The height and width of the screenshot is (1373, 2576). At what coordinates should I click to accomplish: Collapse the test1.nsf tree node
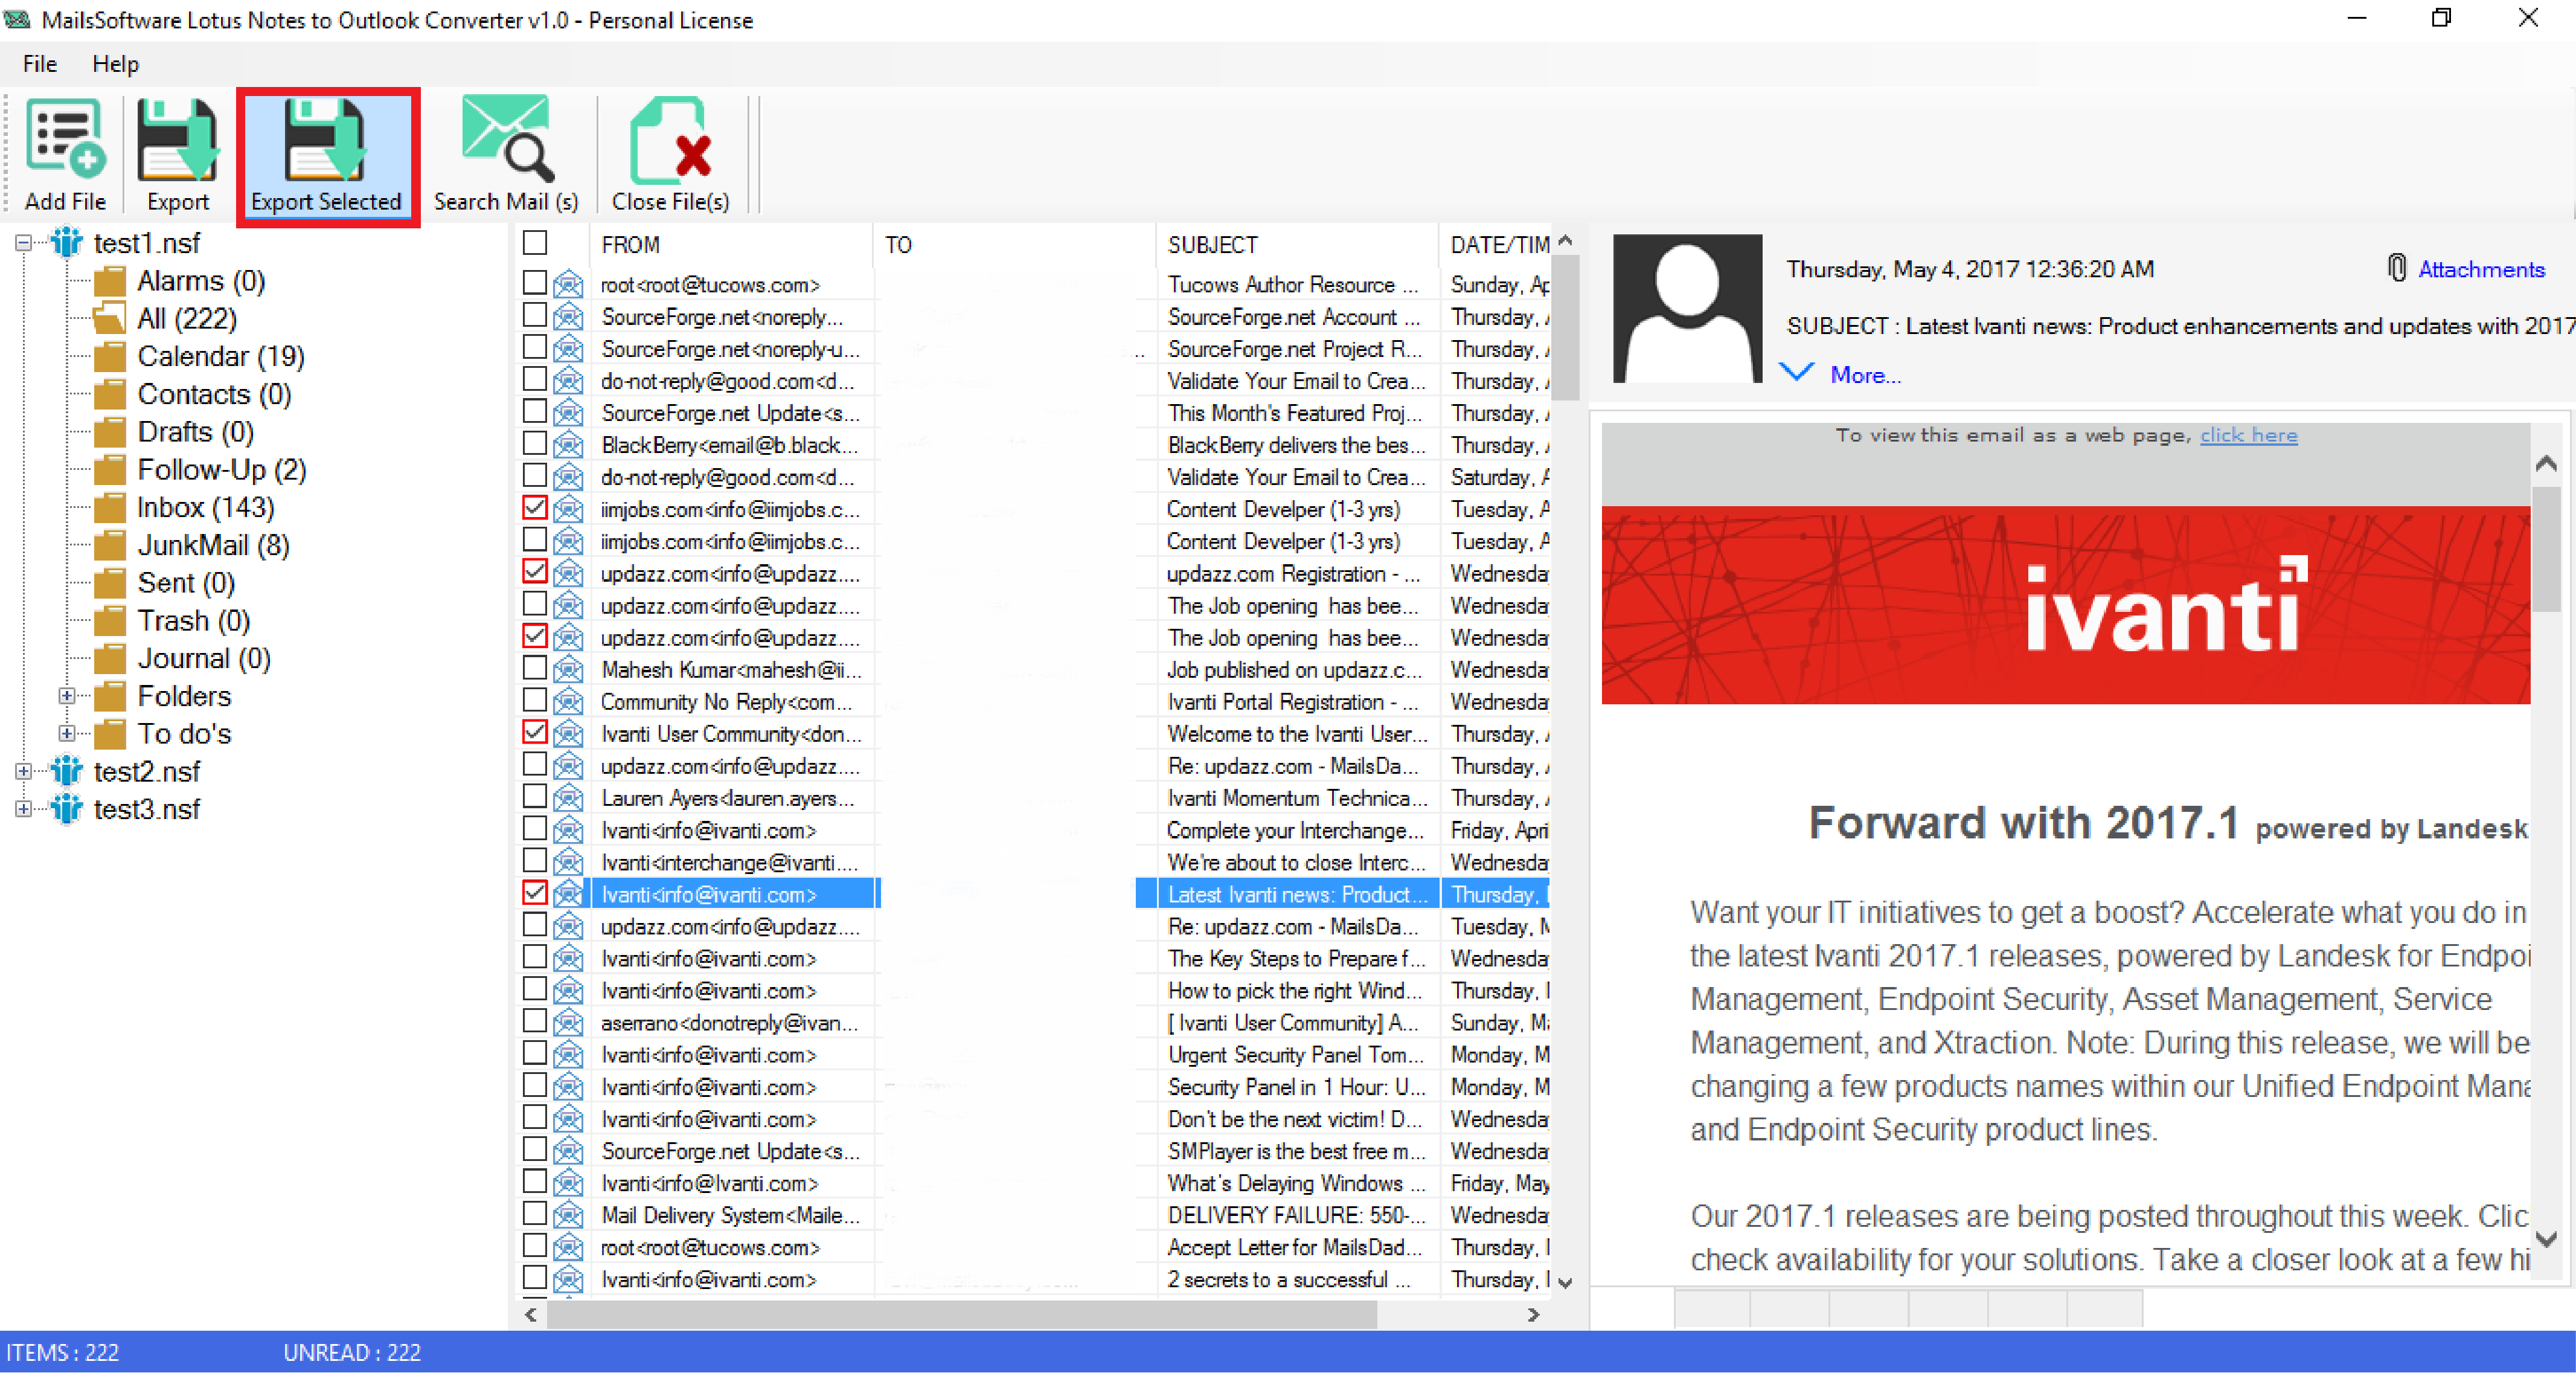click(23, 243)
